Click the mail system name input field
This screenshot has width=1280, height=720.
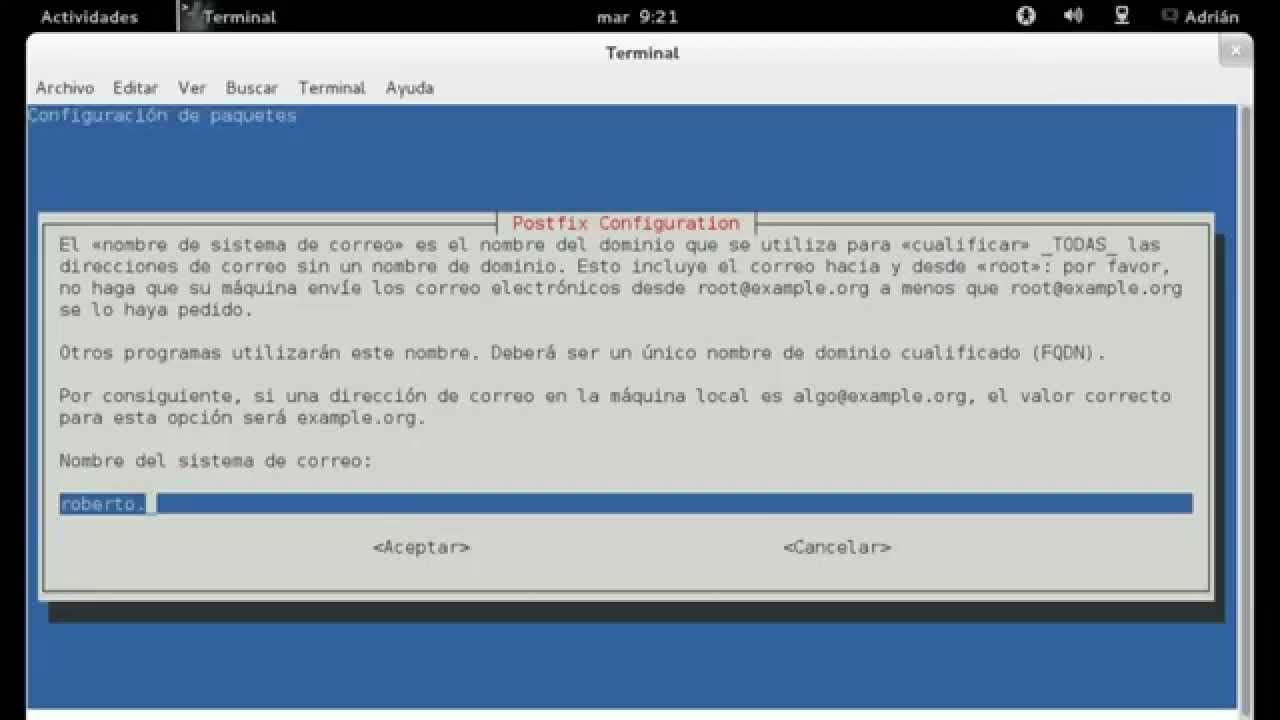pos(626,503)
